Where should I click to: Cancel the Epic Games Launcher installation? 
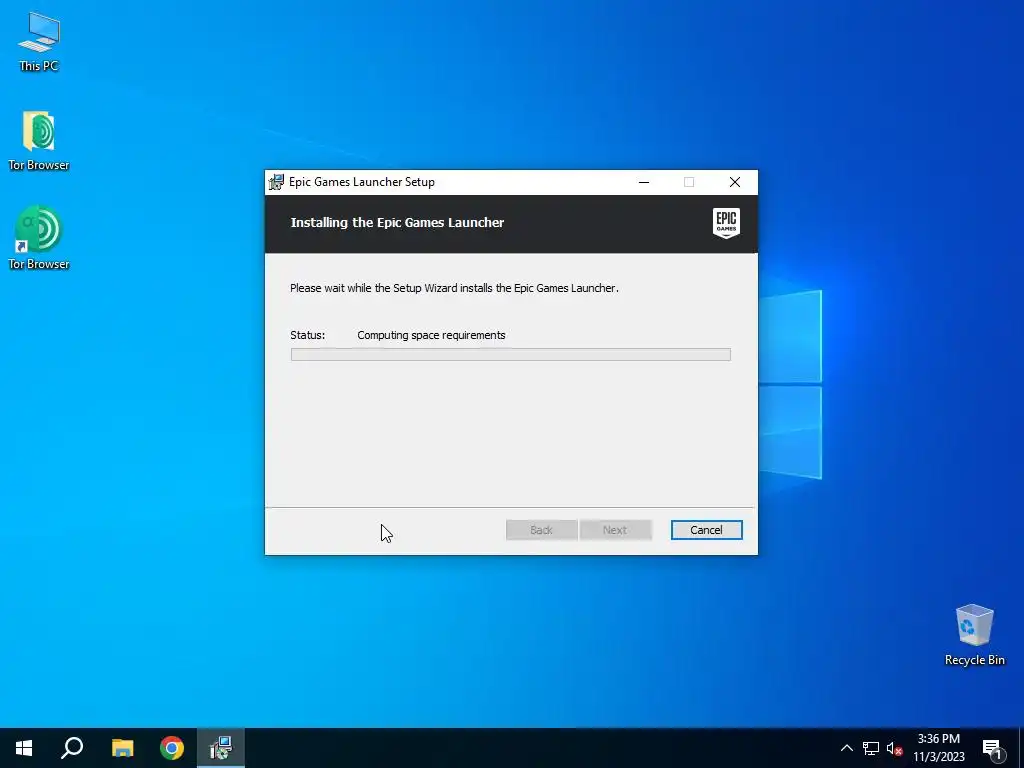pos(707,530)
